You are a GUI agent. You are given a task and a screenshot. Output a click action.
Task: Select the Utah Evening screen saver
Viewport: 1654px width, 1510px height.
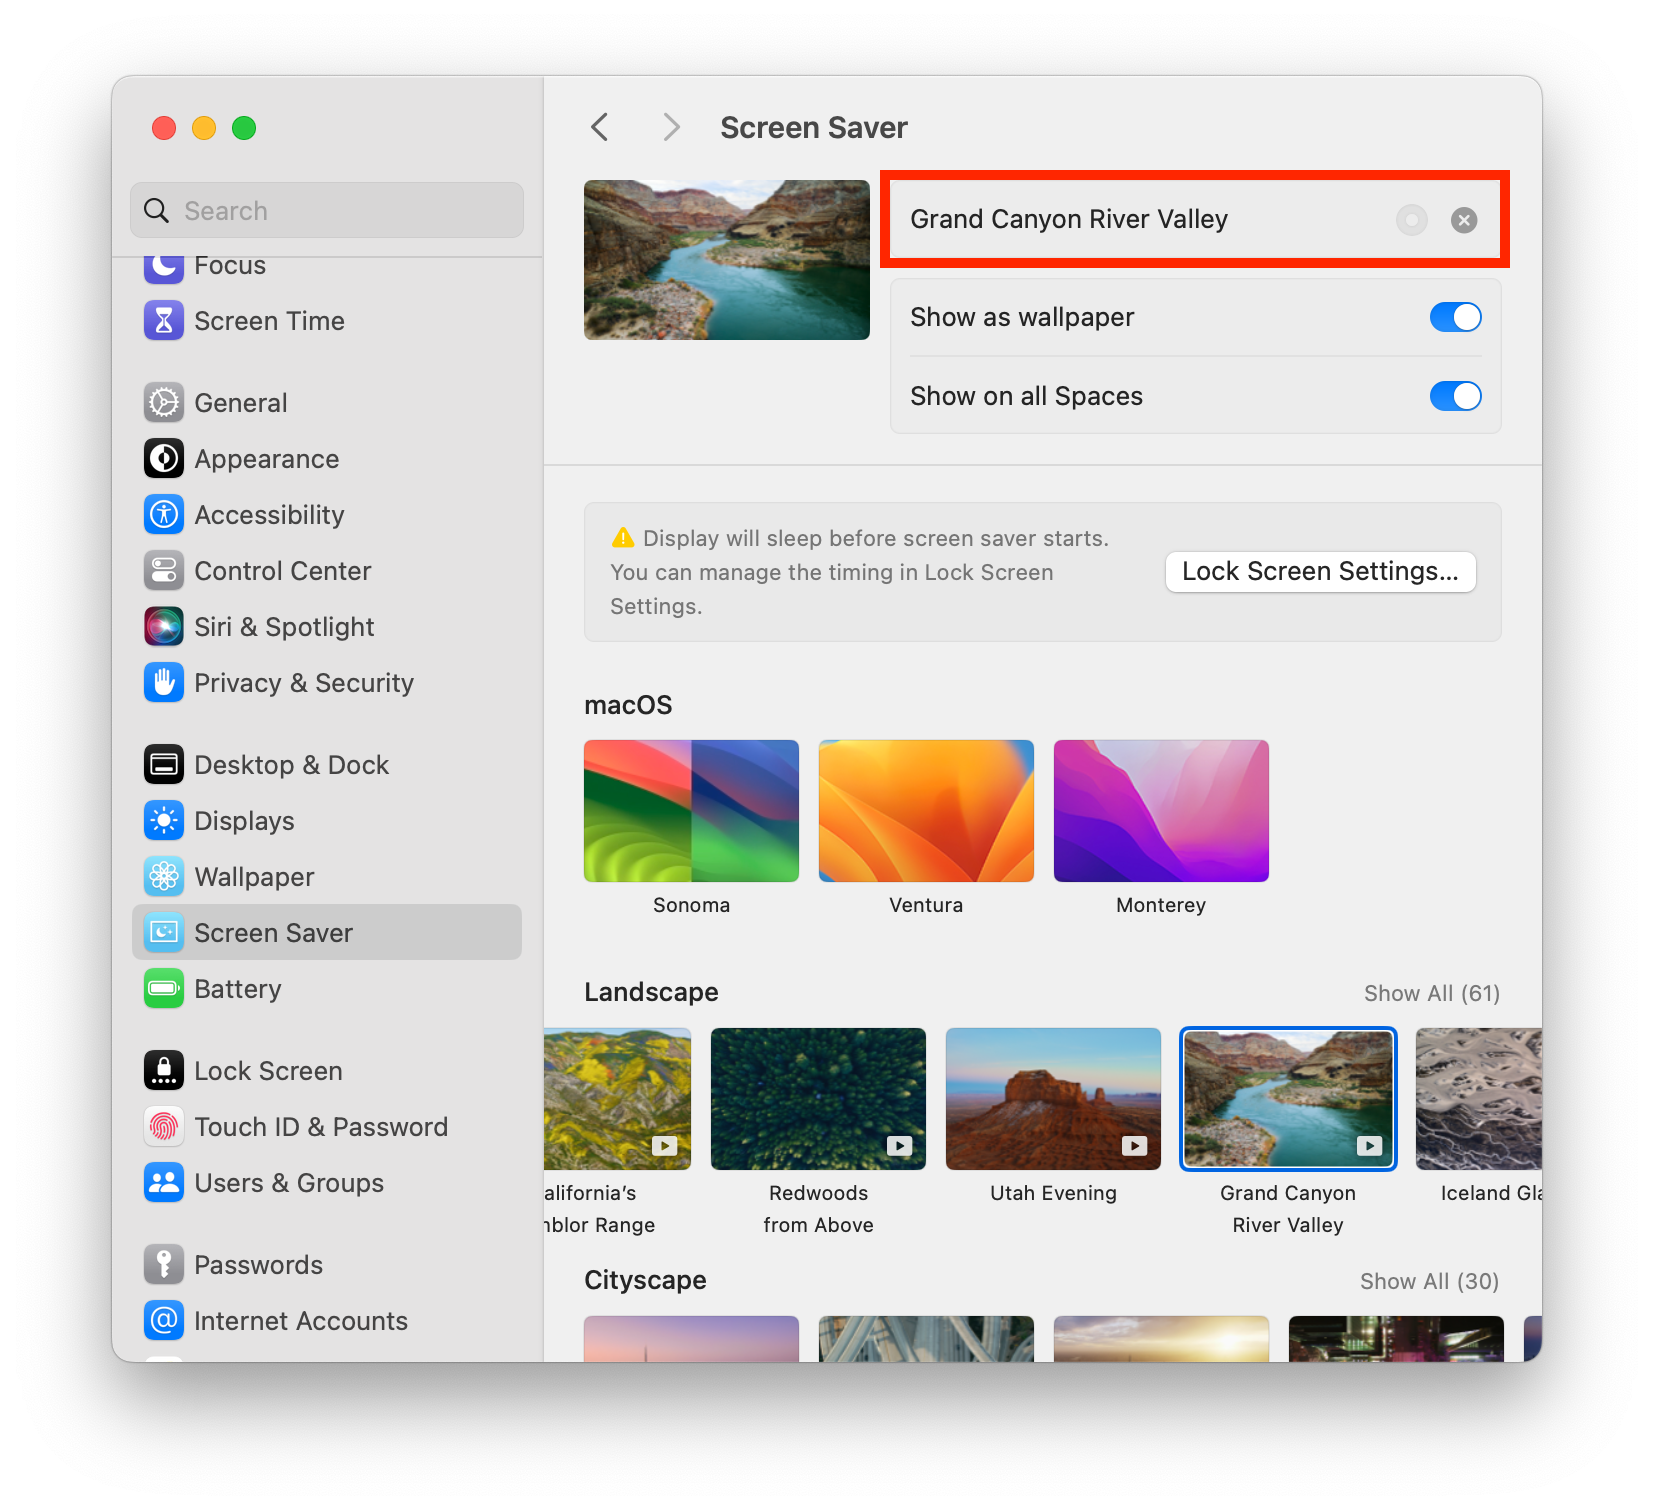point(1053,1099)
